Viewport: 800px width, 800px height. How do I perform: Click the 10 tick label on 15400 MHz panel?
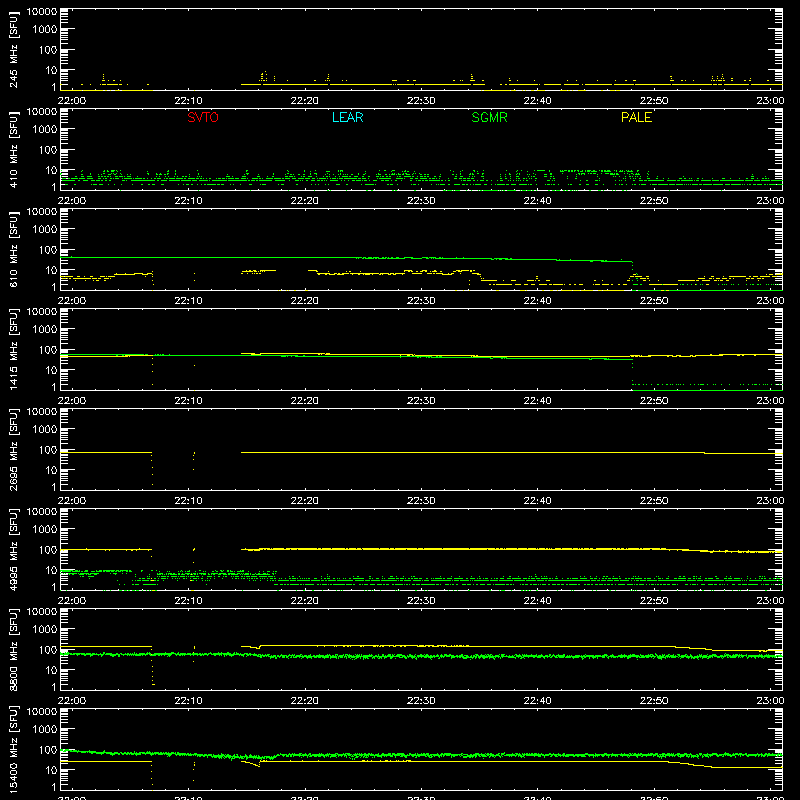pos(51,770)
